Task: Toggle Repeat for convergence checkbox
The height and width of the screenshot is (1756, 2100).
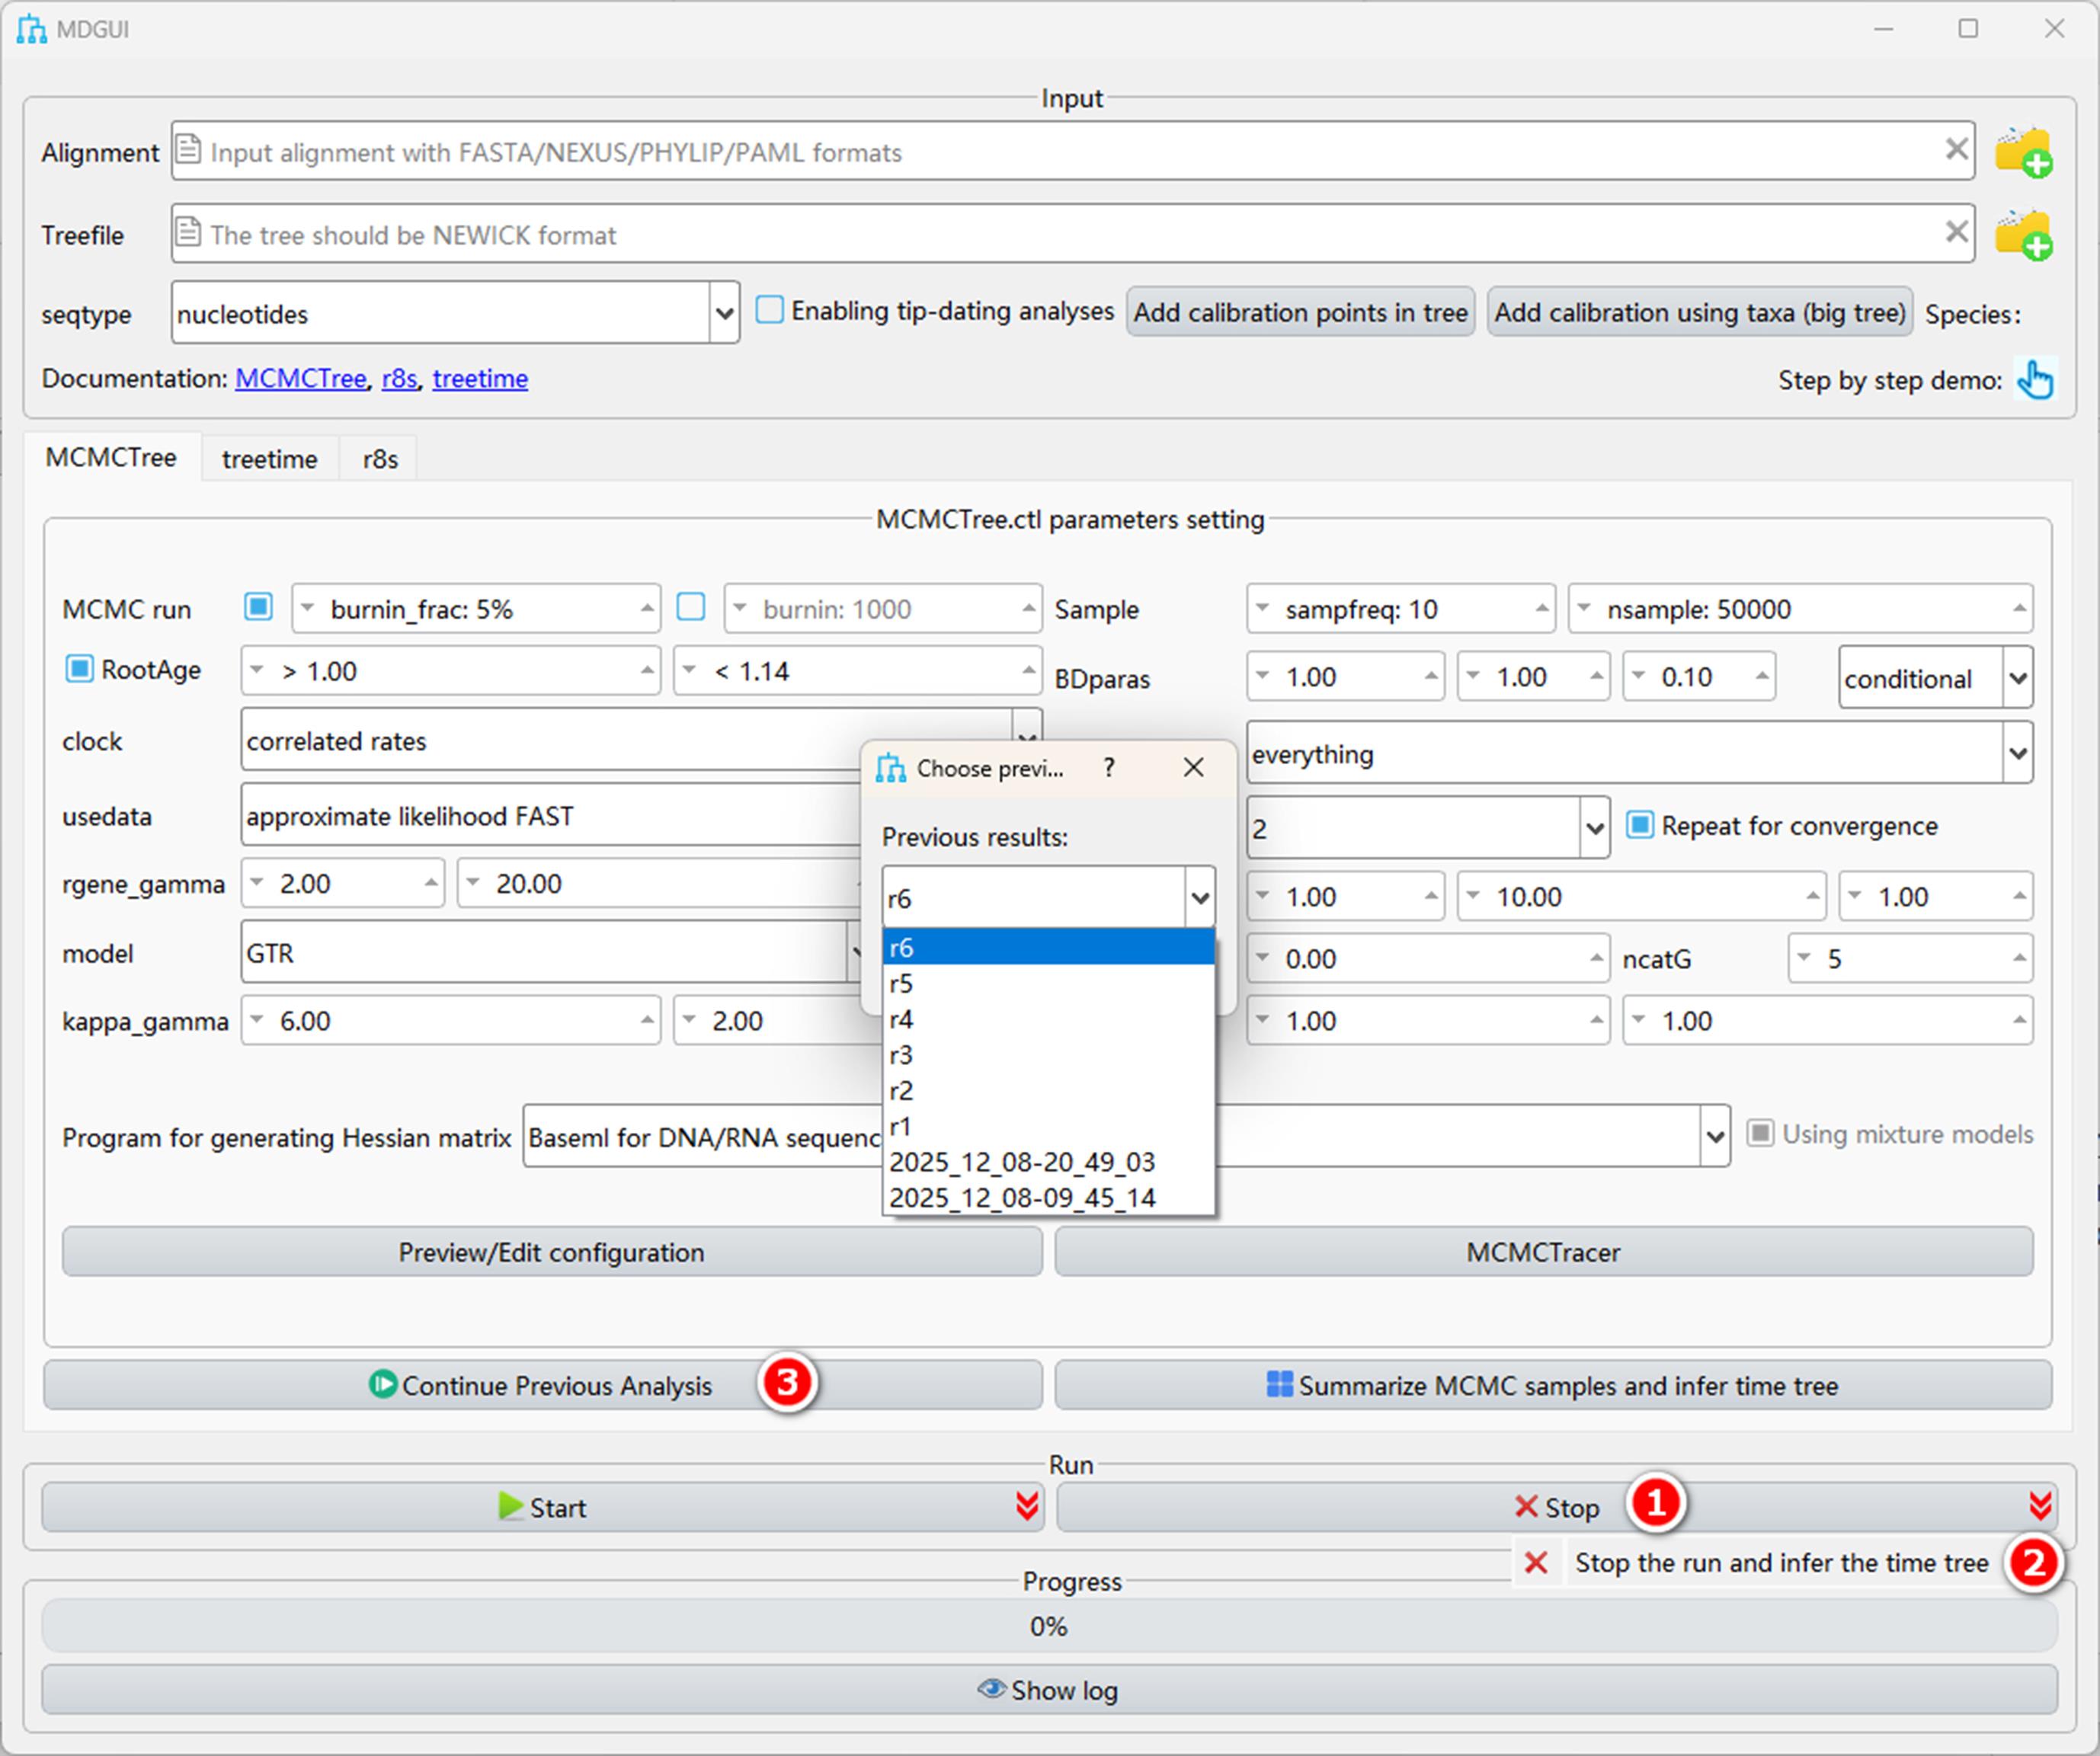Action: 1640,826
